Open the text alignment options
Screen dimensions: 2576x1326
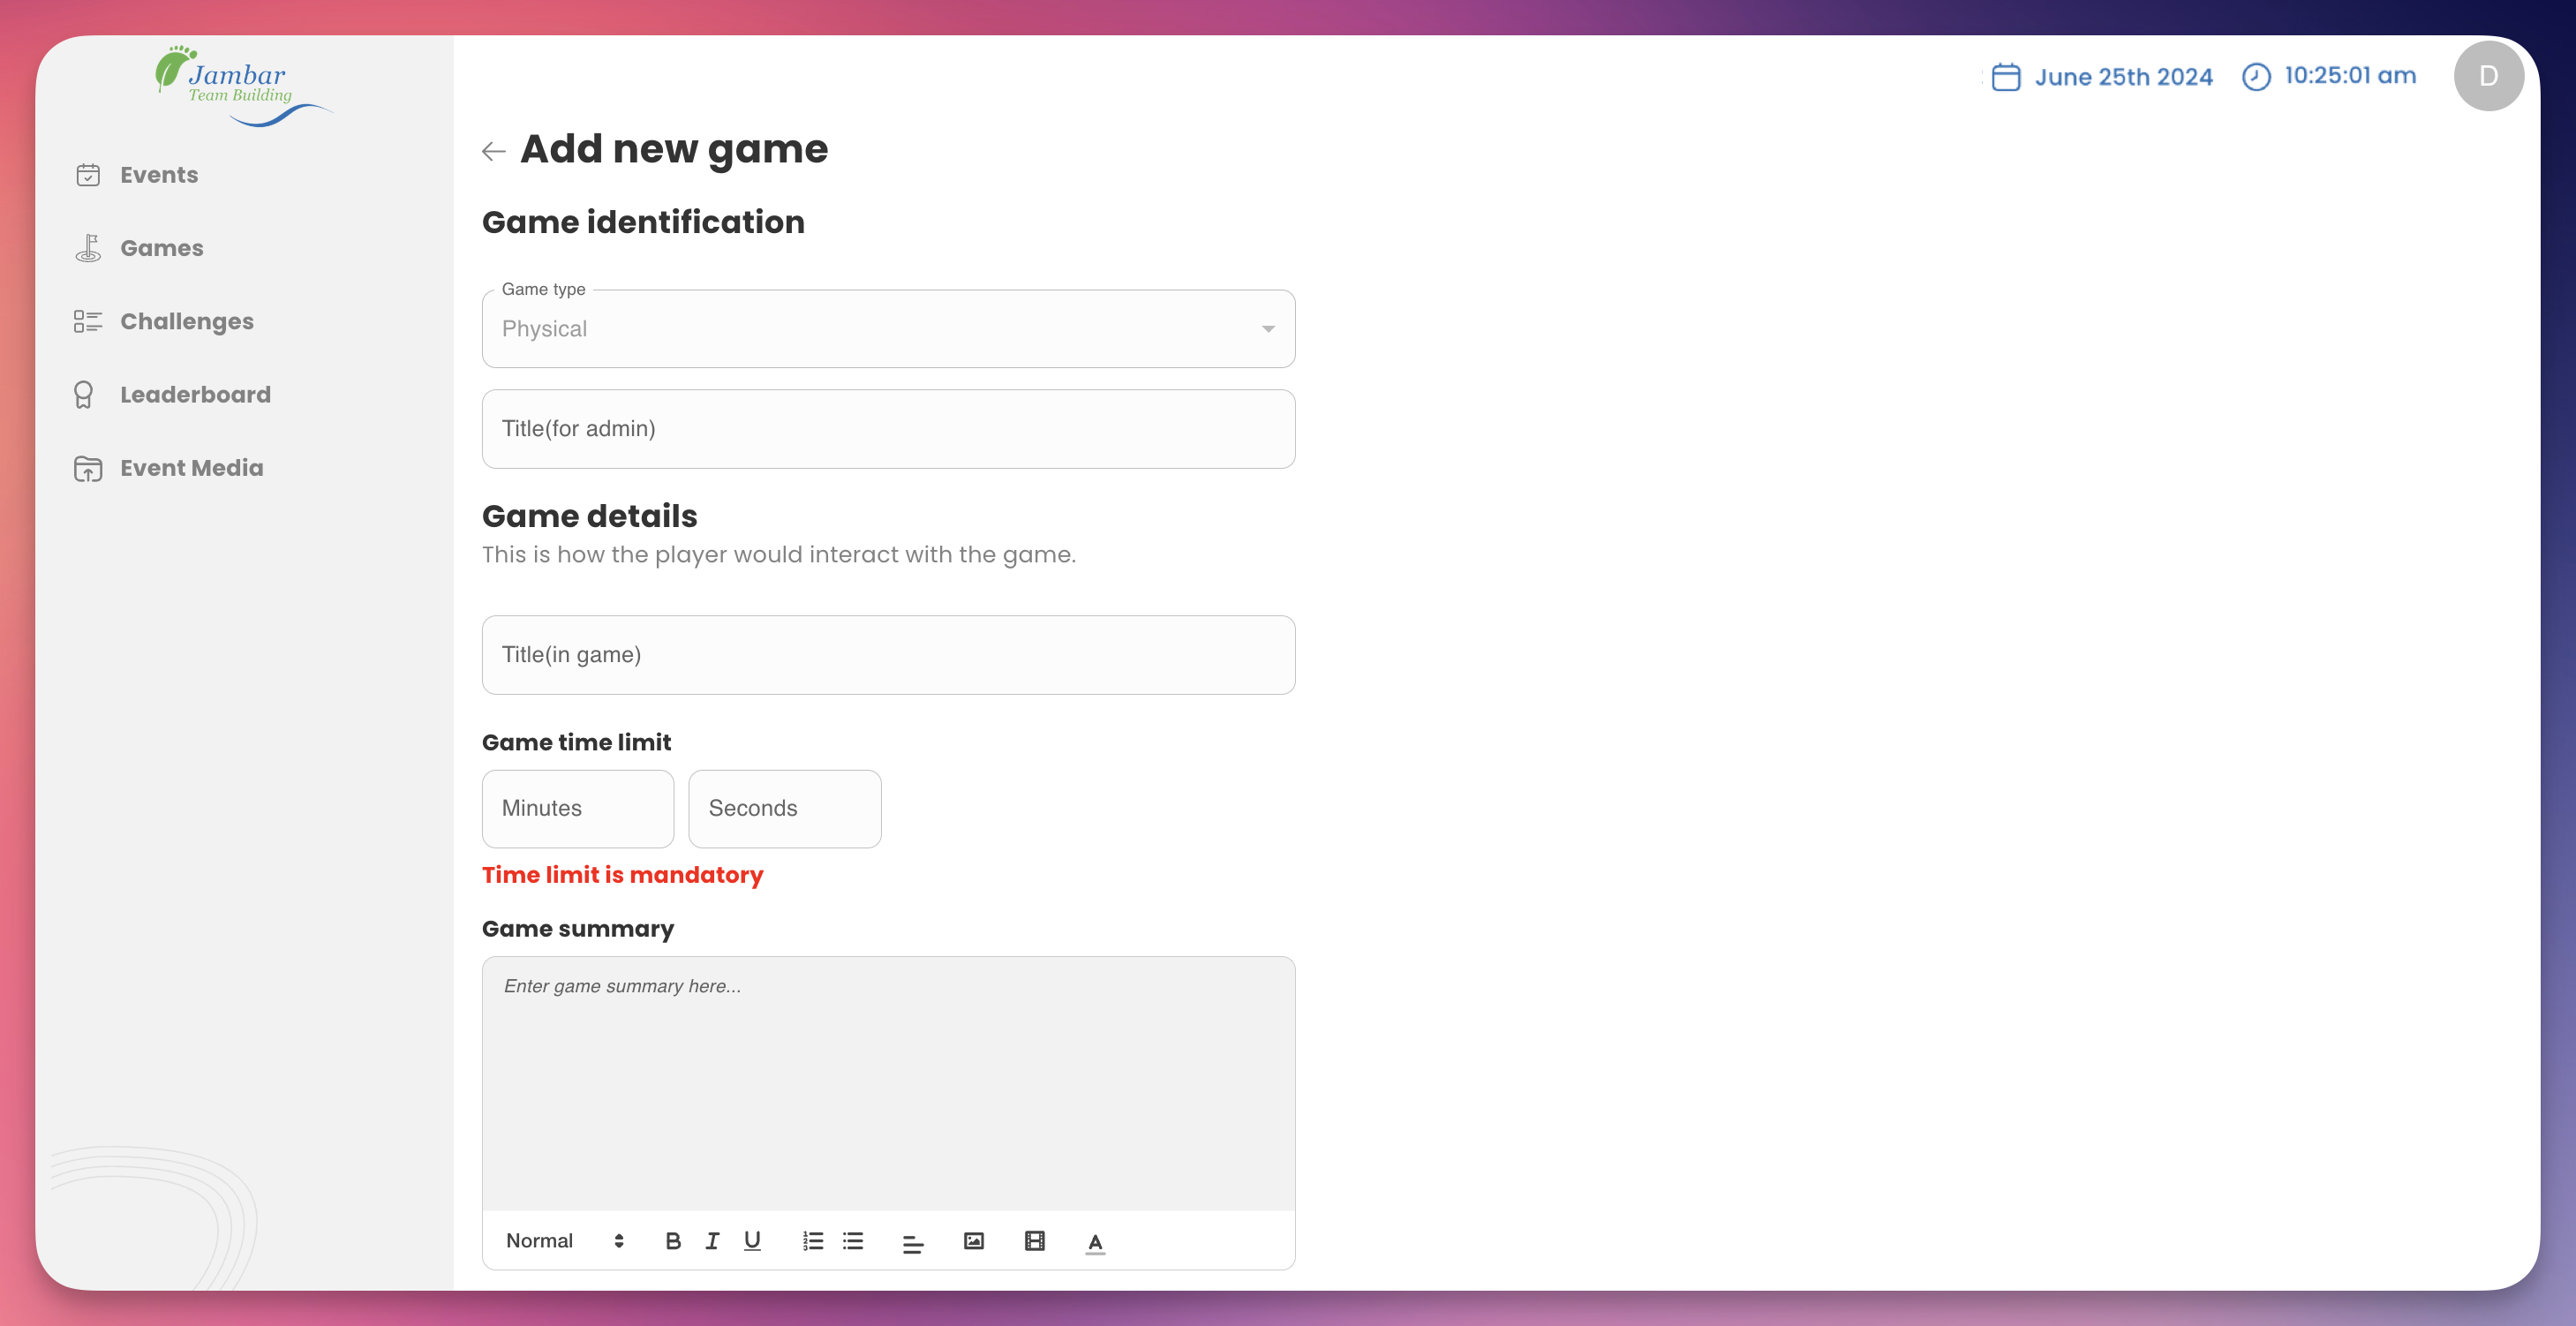[912, 1243]
